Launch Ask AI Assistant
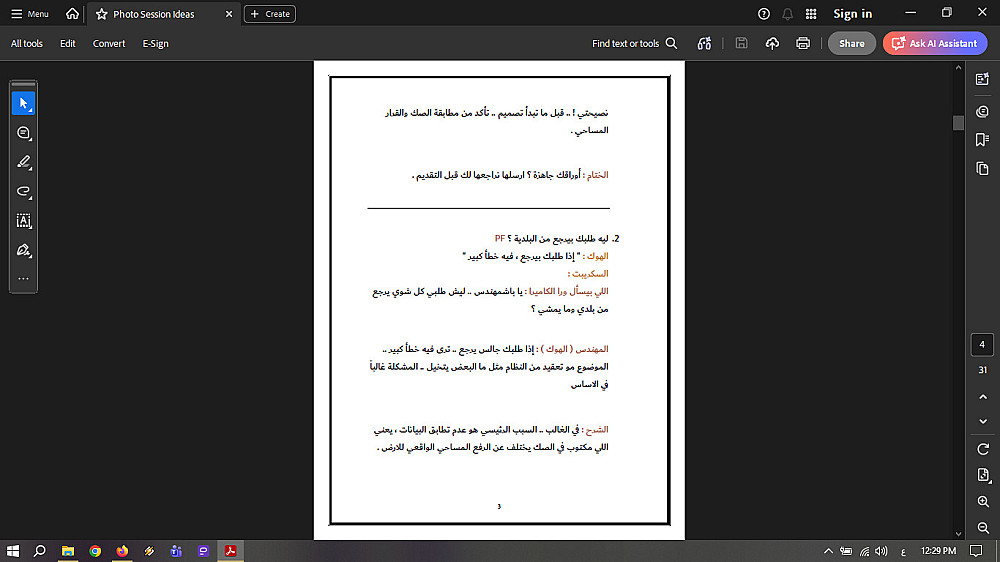The image size is (1000, 562). (935, 43)
